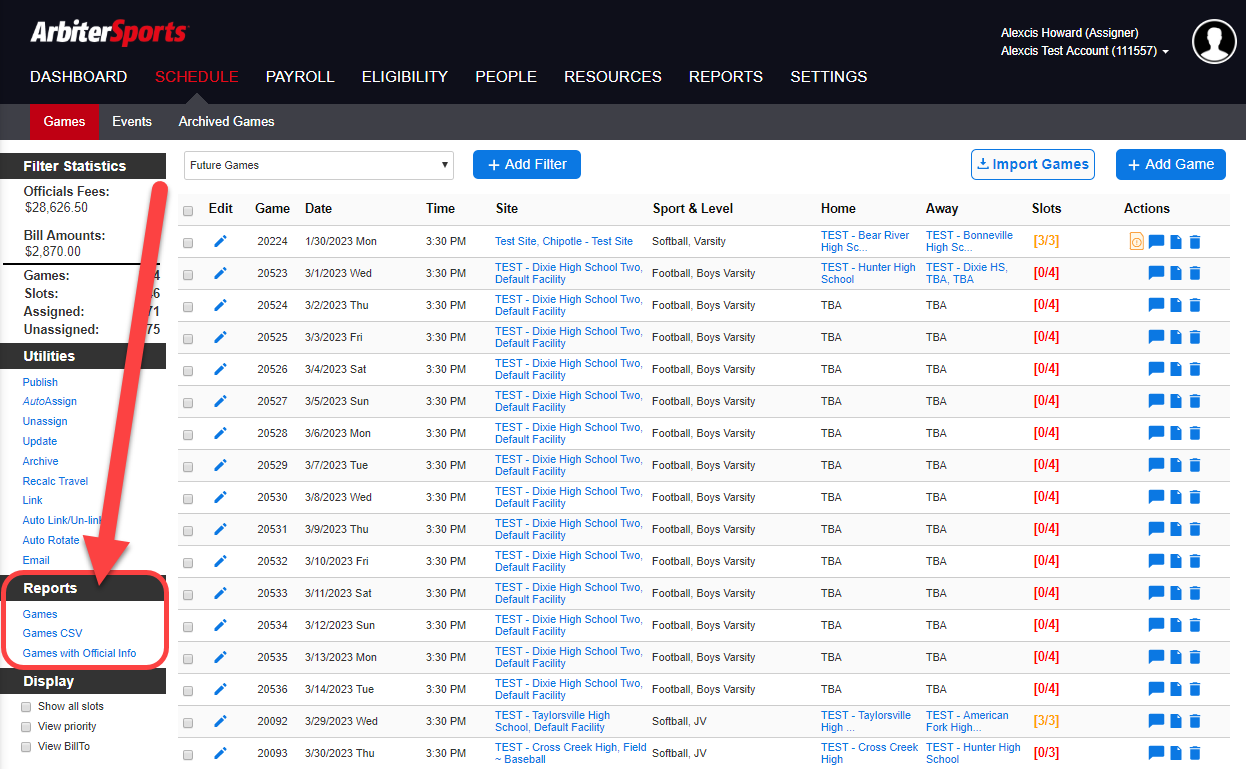Open the ELIGIBILITY menu
This screenshot has height=769, width=1246.
[x=405, y=77]
